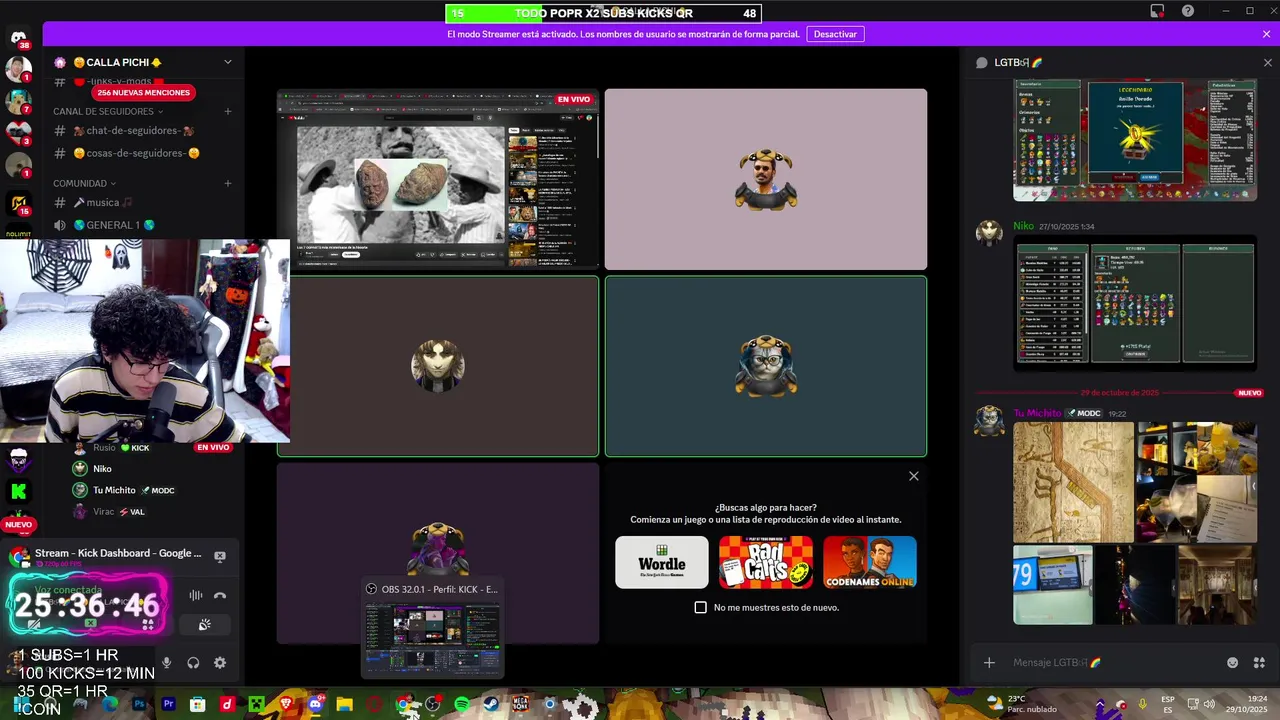
Task: Open the inbox icon in title bar
Action: click(1157, 11)
